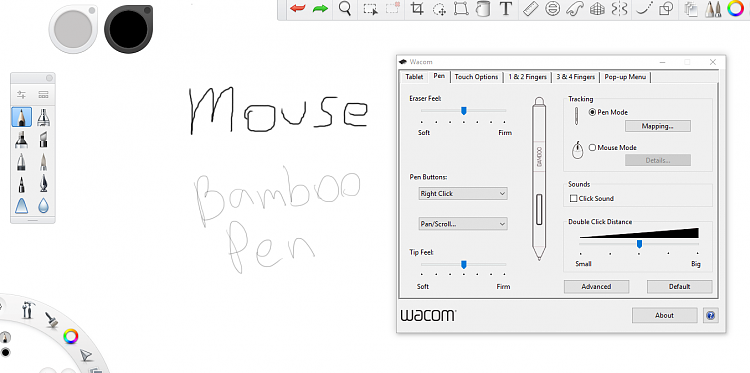
Task: Enable the Ruler guide tool
Action: [x=531, y=9]
